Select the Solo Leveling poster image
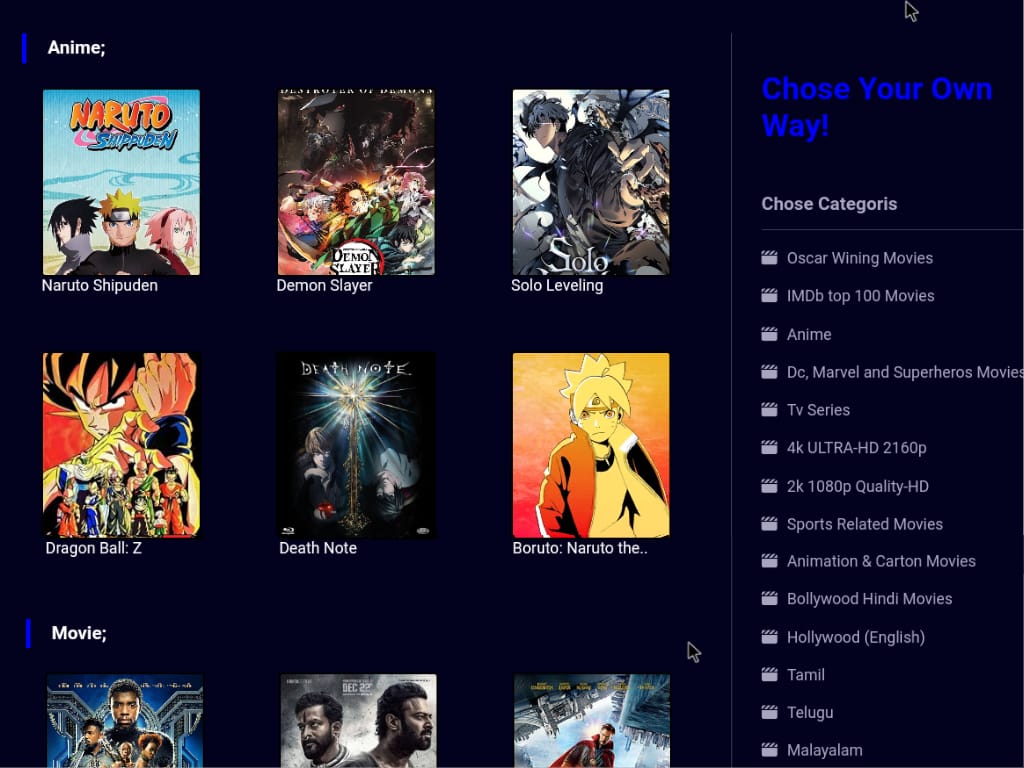 (x=591, y=182)
